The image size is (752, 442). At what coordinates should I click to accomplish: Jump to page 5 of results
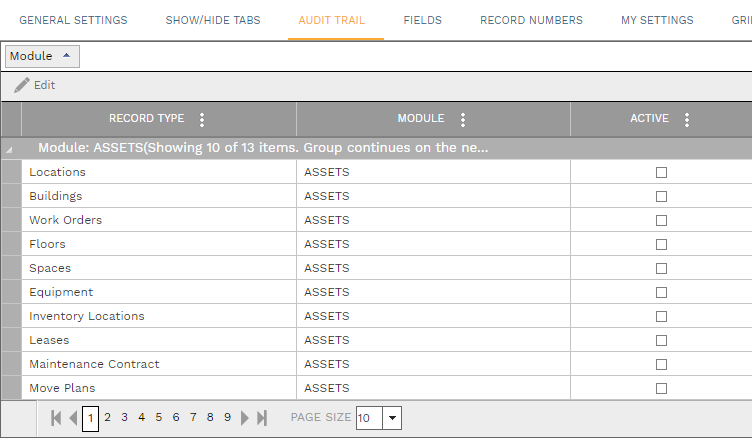click(x=159, y=418)
